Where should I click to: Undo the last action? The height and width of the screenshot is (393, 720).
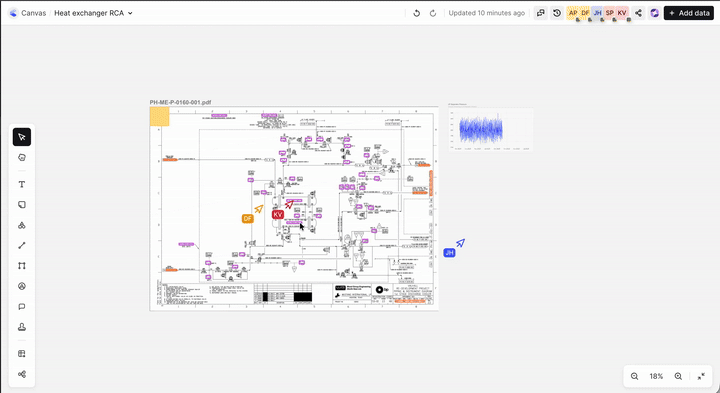click(416, 13)
